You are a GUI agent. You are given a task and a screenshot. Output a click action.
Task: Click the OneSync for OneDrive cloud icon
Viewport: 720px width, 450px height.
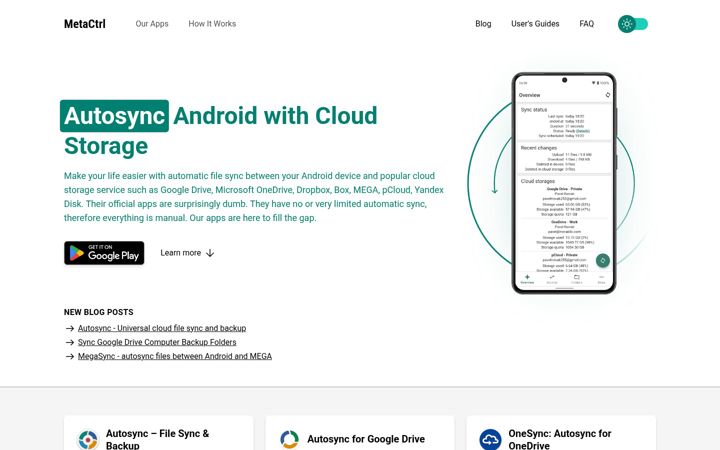click(490, 439)
